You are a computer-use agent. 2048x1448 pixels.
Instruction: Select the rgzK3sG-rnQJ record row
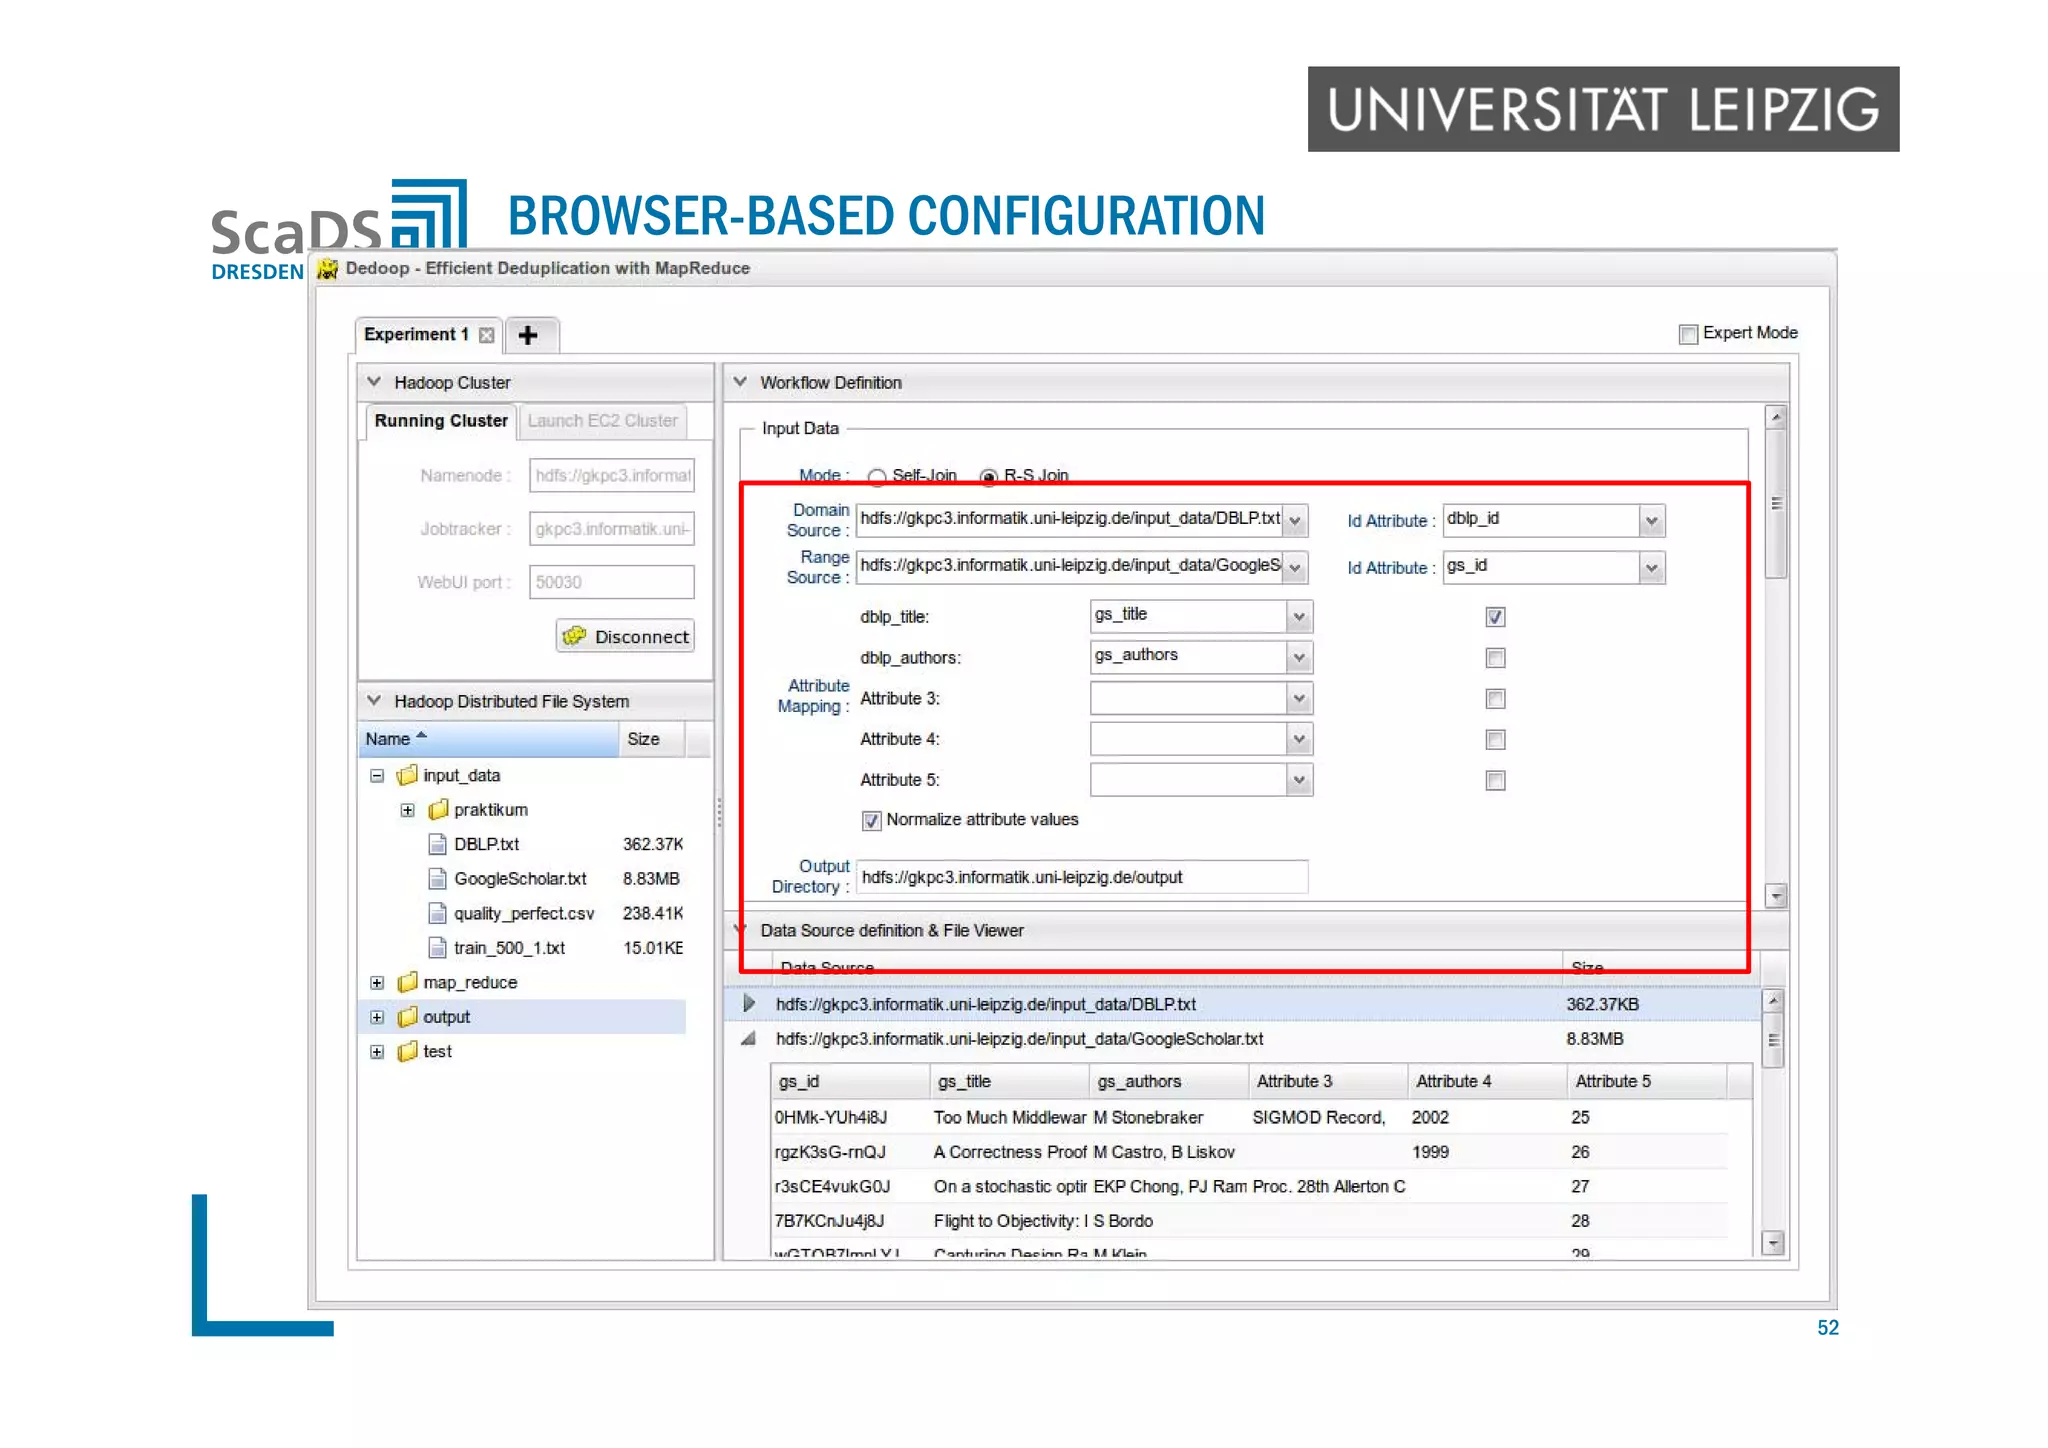[1250, 1152]
